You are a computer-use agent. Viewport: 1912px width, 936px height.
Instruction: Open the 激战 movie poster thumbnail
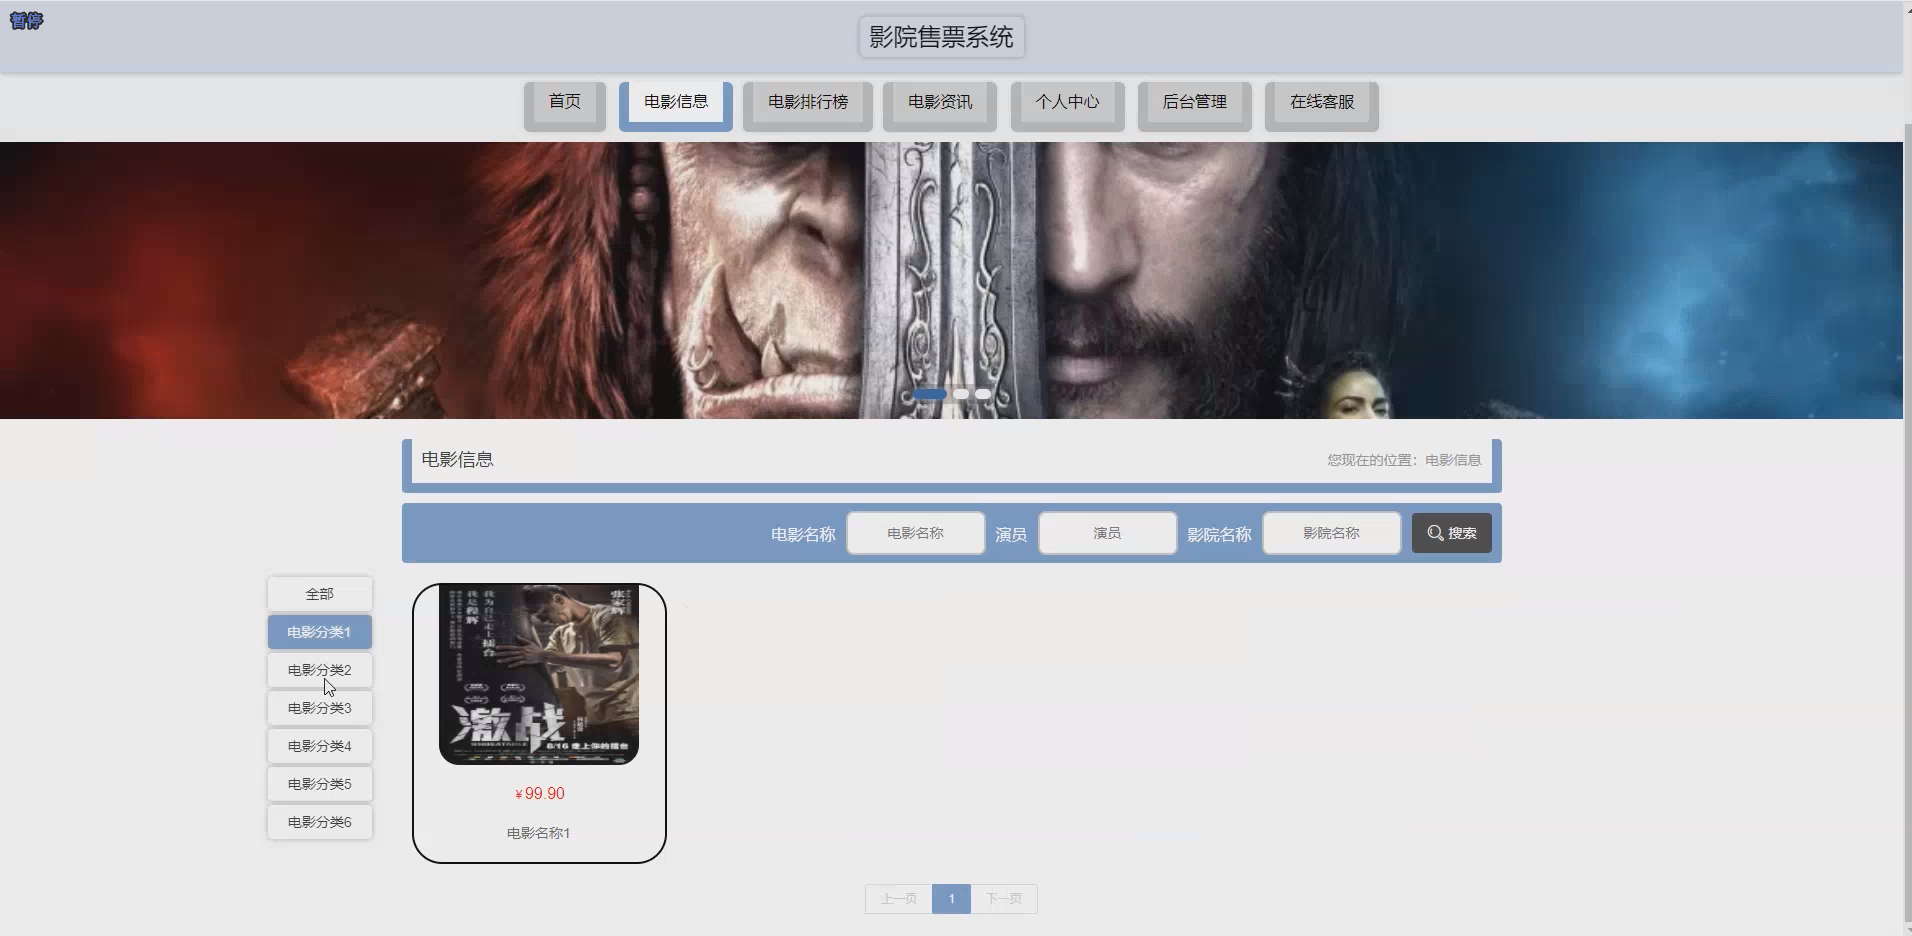click(x=539, y=675)
